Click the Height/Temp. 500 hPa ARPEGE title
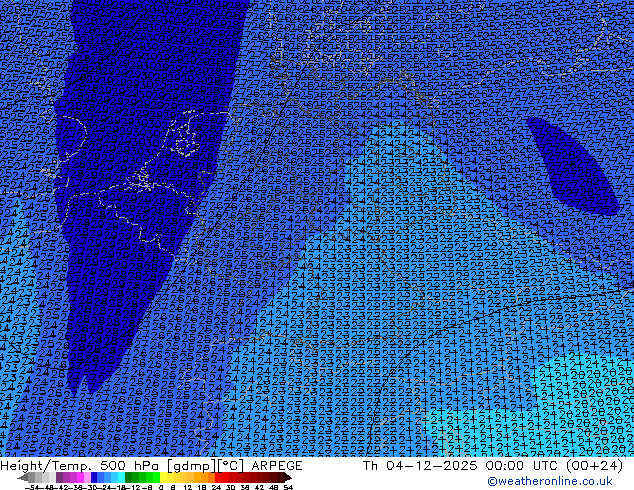This screenshot has width=634, height=490. point(151,466)
